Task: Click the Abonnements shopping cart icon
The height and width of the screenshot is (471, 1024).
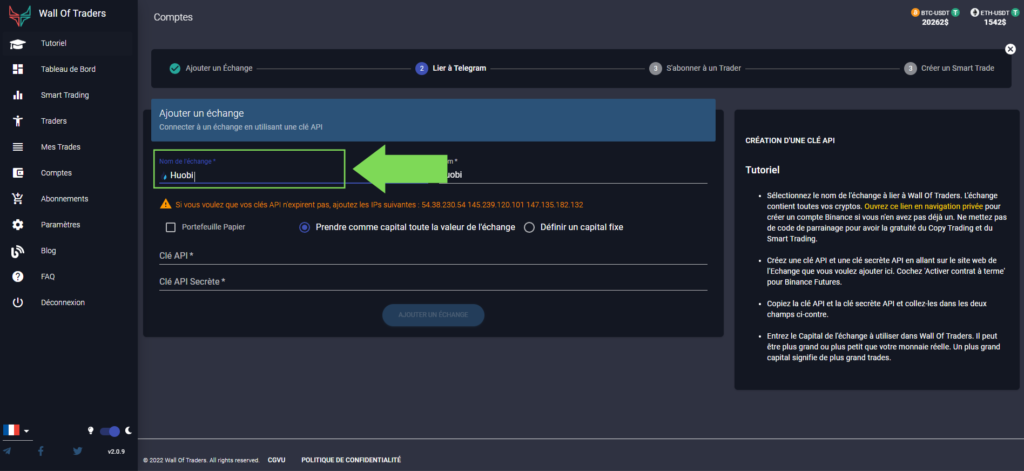Action: click(18, 199)
